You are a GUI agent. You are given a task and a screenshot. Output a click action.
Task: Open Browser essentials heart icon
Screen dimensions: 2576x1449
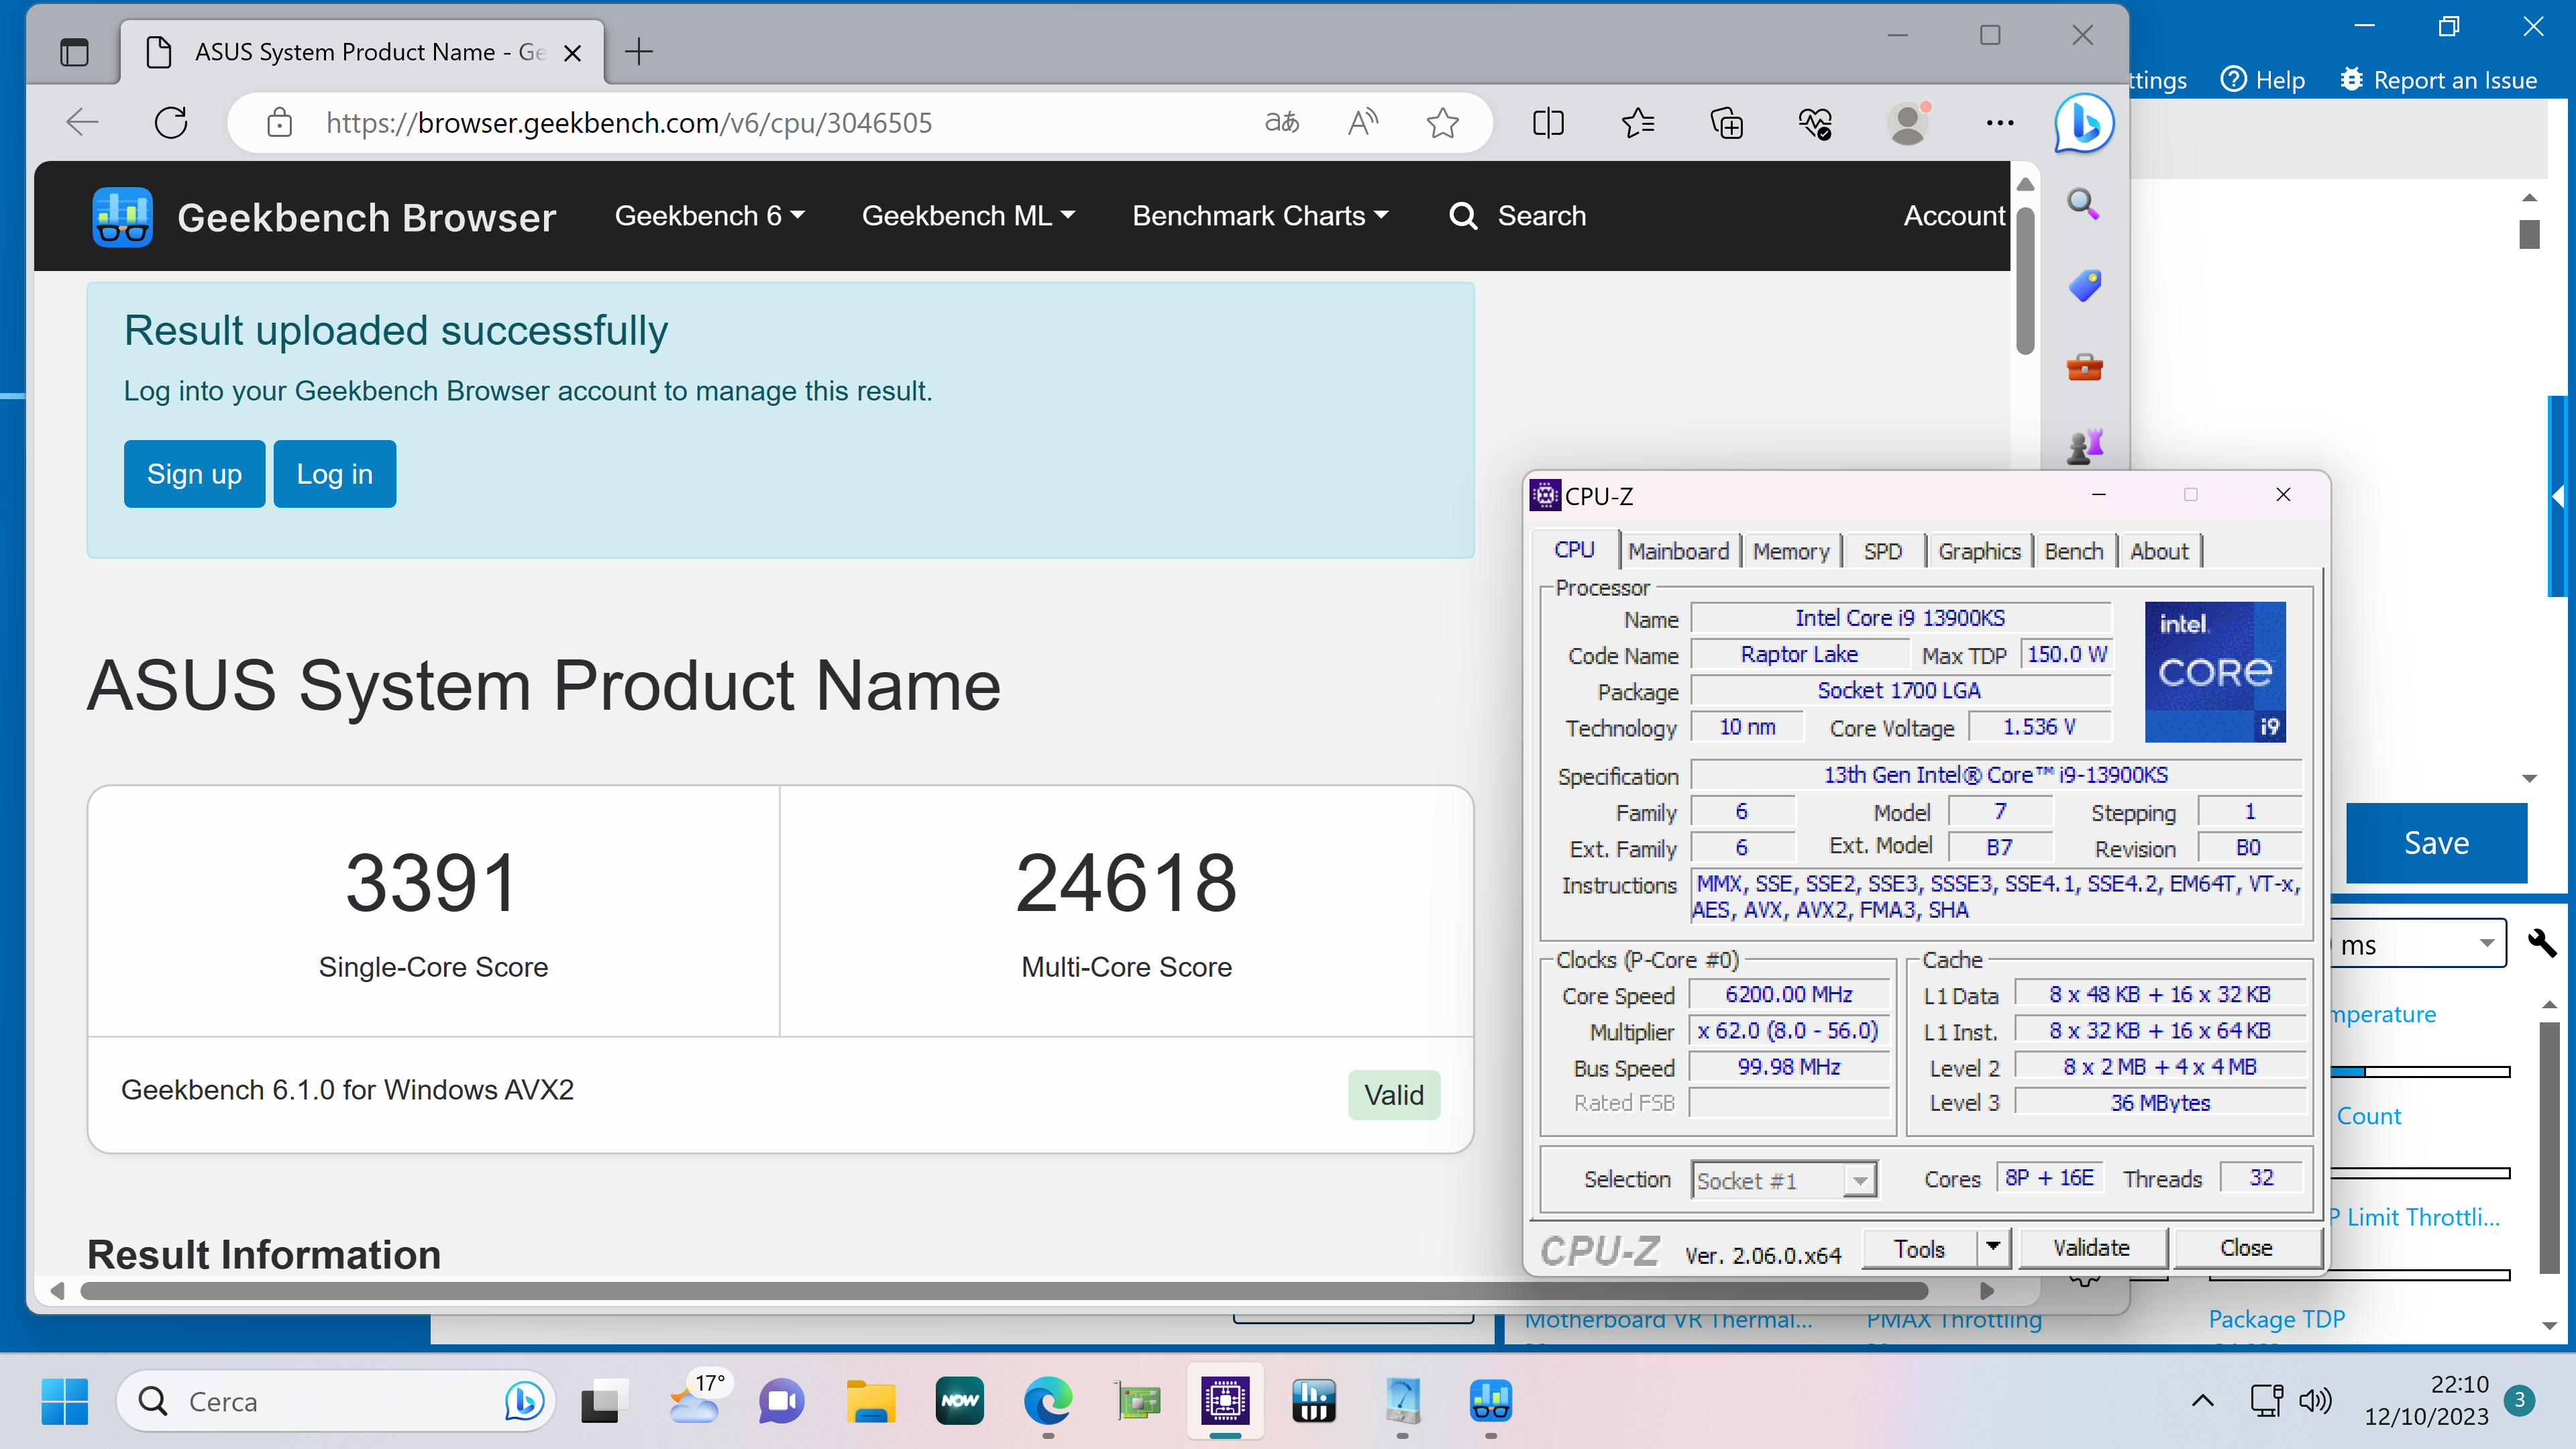[x=1816, y=122]
